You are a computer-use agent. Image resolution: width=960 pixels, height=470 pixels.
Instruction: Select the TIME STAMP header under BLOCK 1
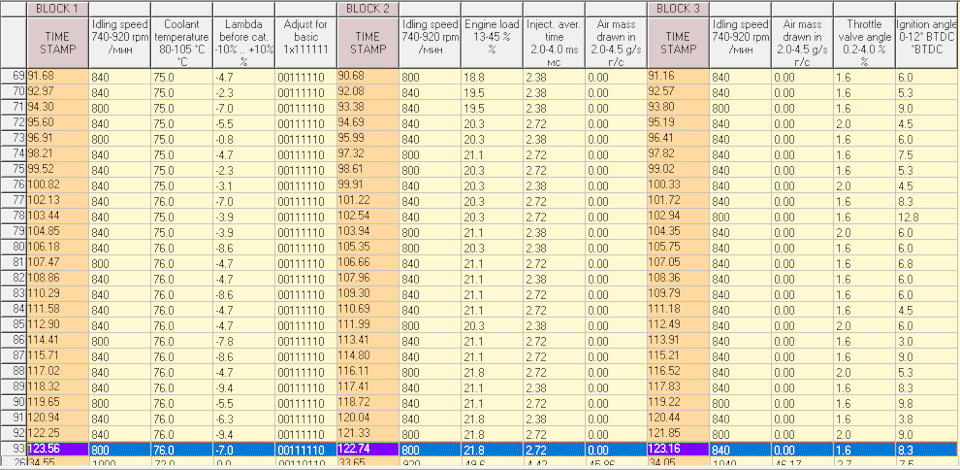coord(58,43)
